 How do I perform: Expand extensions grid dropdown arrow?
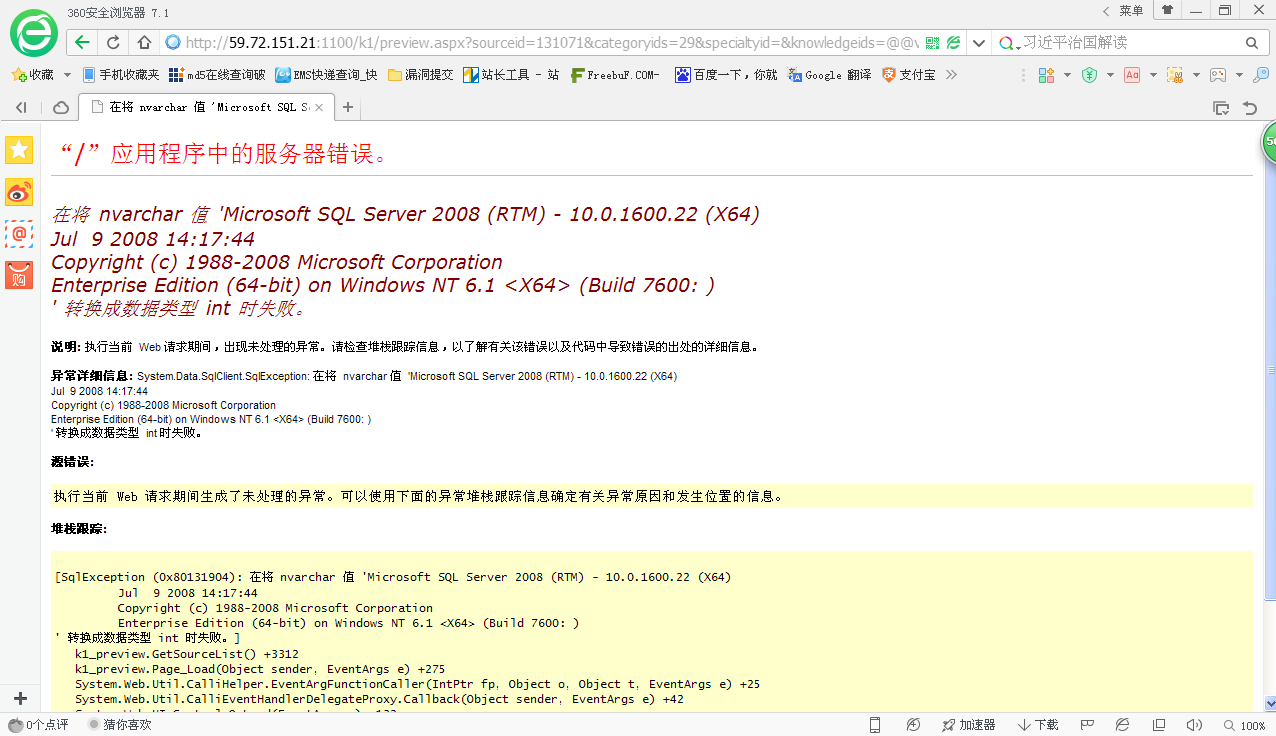pos(1067,75)
